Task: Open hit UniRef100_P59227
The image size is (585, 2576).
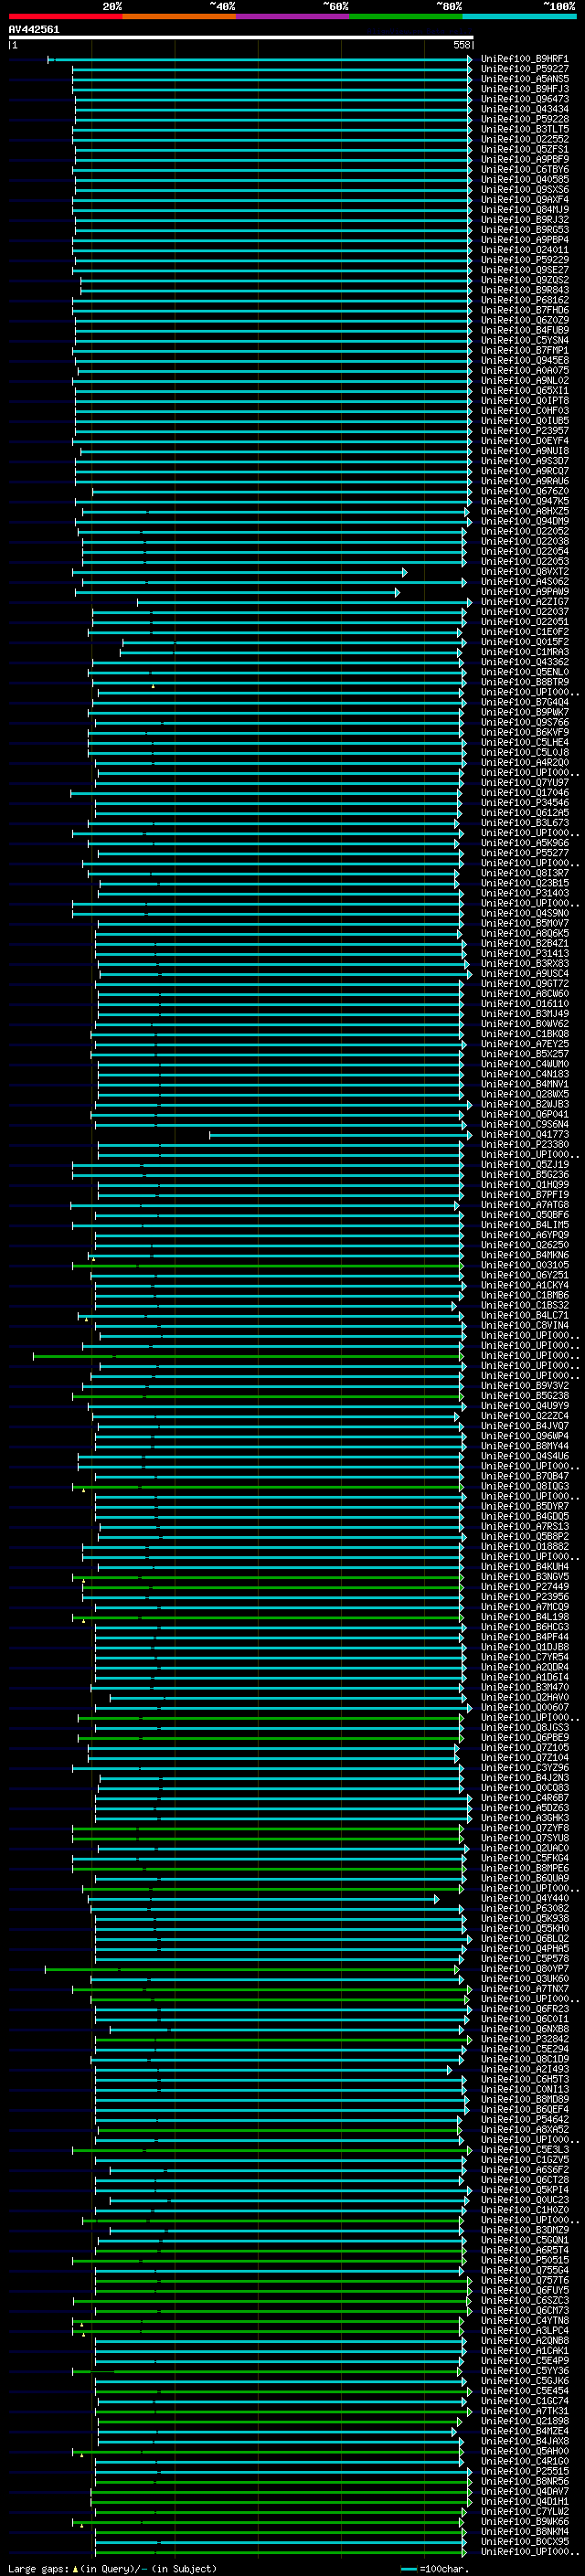Action: pos(525,69)
